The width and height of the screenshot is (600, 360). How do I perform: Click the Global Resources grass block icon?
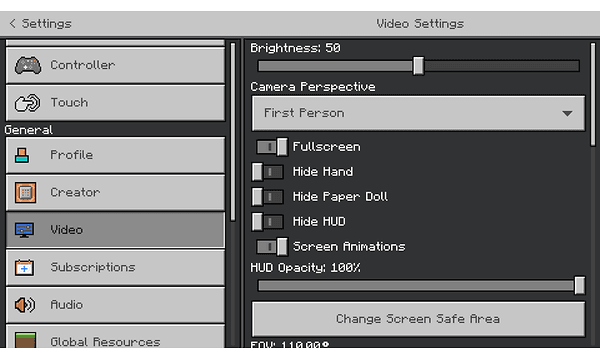point(26,340)
